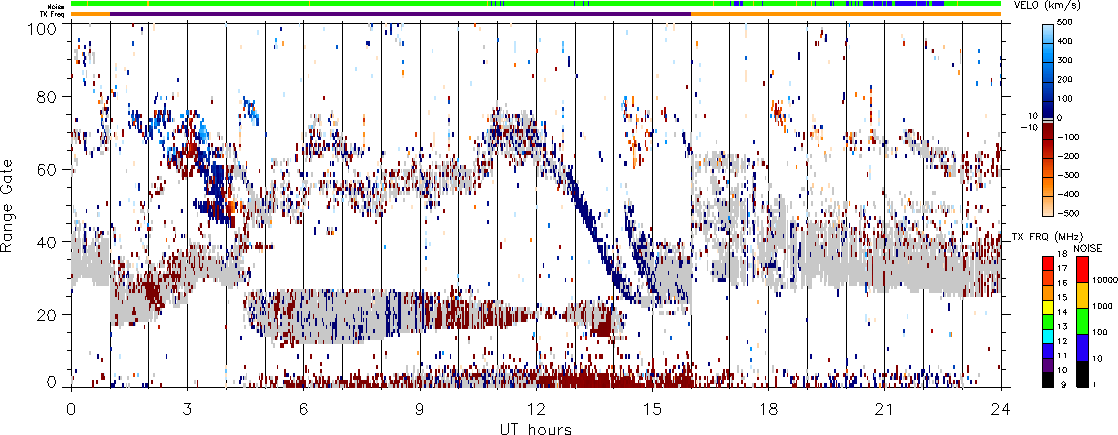Click x-axis tick label 9
The image size is (1118, 435).
pos(420,409)
